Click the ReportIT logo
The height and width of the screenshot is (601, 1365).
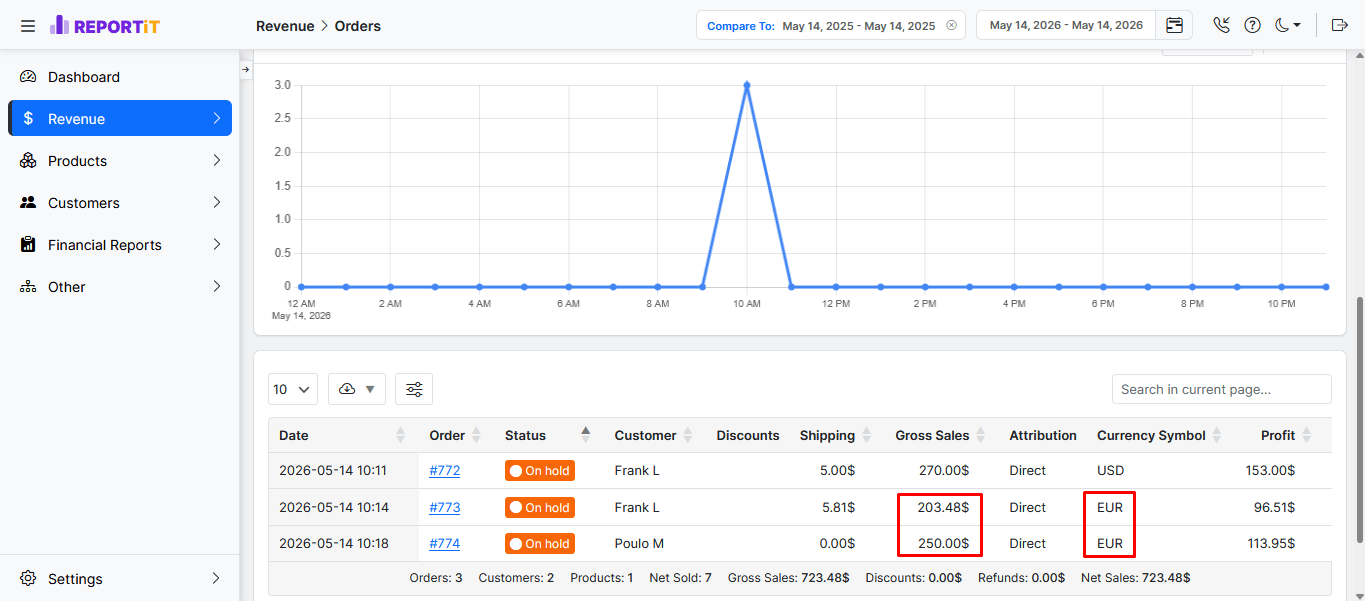104,26
